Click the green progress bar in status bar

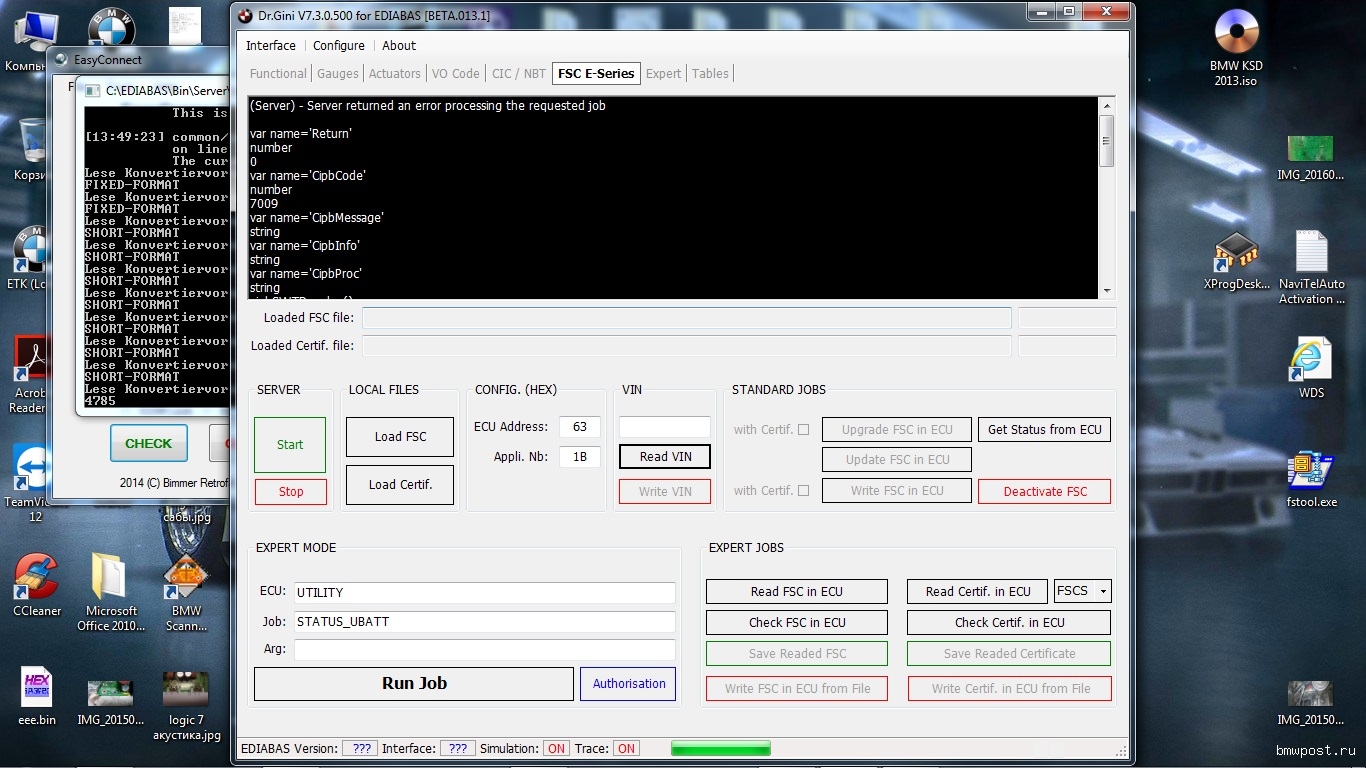click(720, 748)
